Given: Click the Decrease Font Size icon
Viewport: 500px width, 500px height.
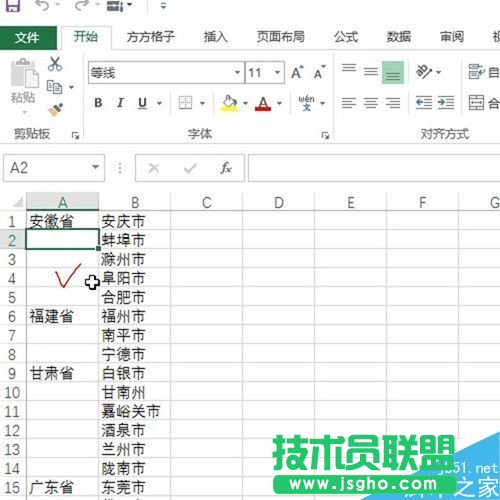Looking at the screenshot, I should pyautogui.click(x=319, y=72).
